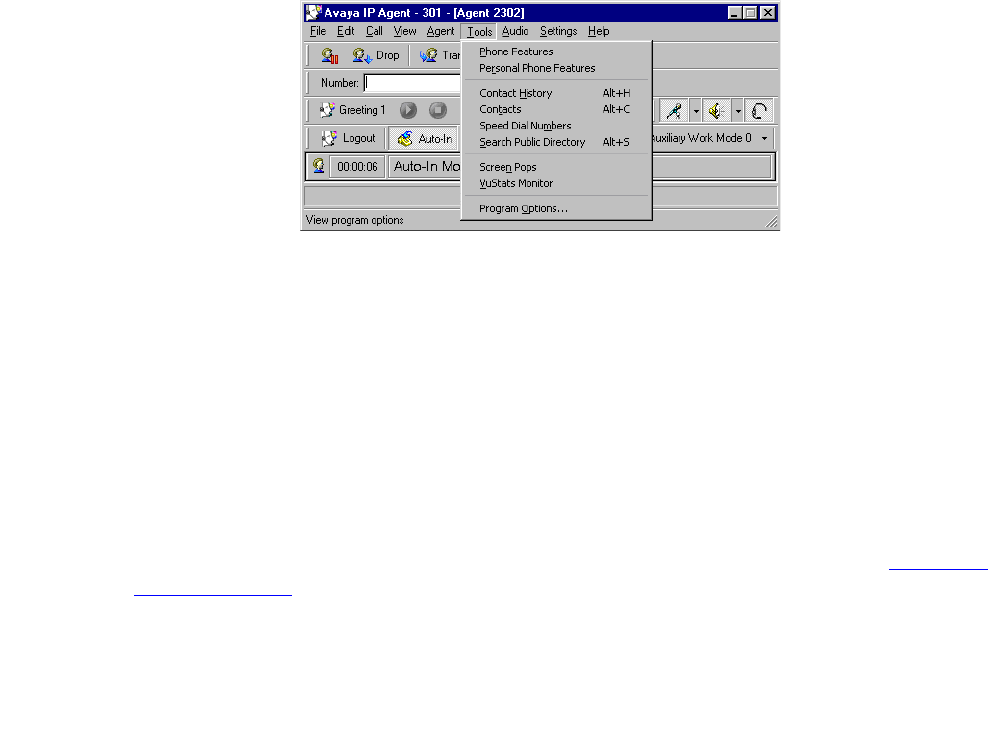Choose Search Public Directory

557,142
